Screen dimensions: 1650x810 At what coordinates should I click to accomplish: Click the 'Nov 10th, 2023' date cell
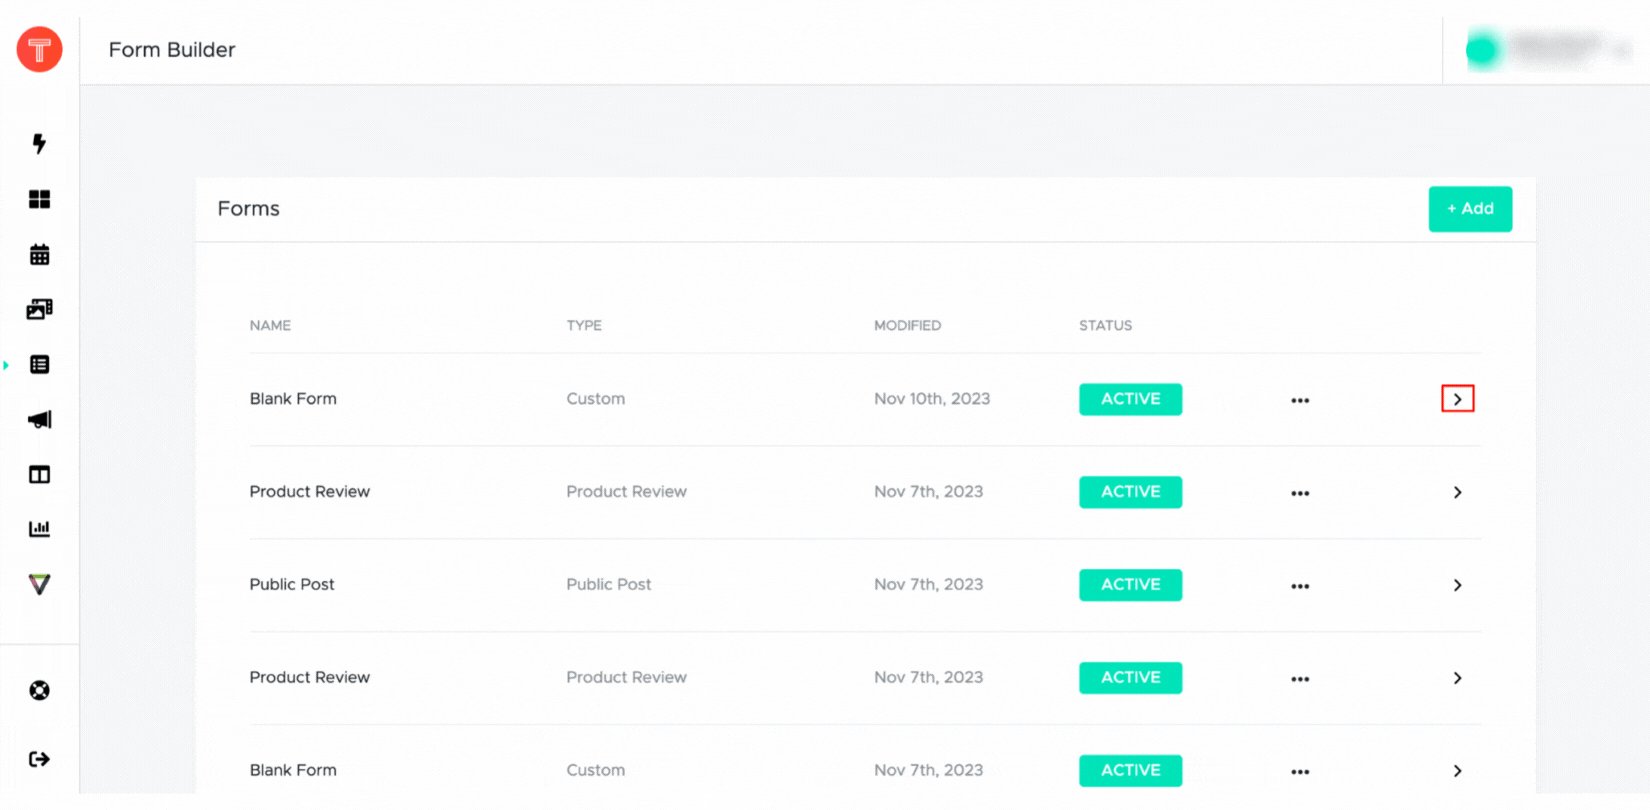(x=932, y=398)
